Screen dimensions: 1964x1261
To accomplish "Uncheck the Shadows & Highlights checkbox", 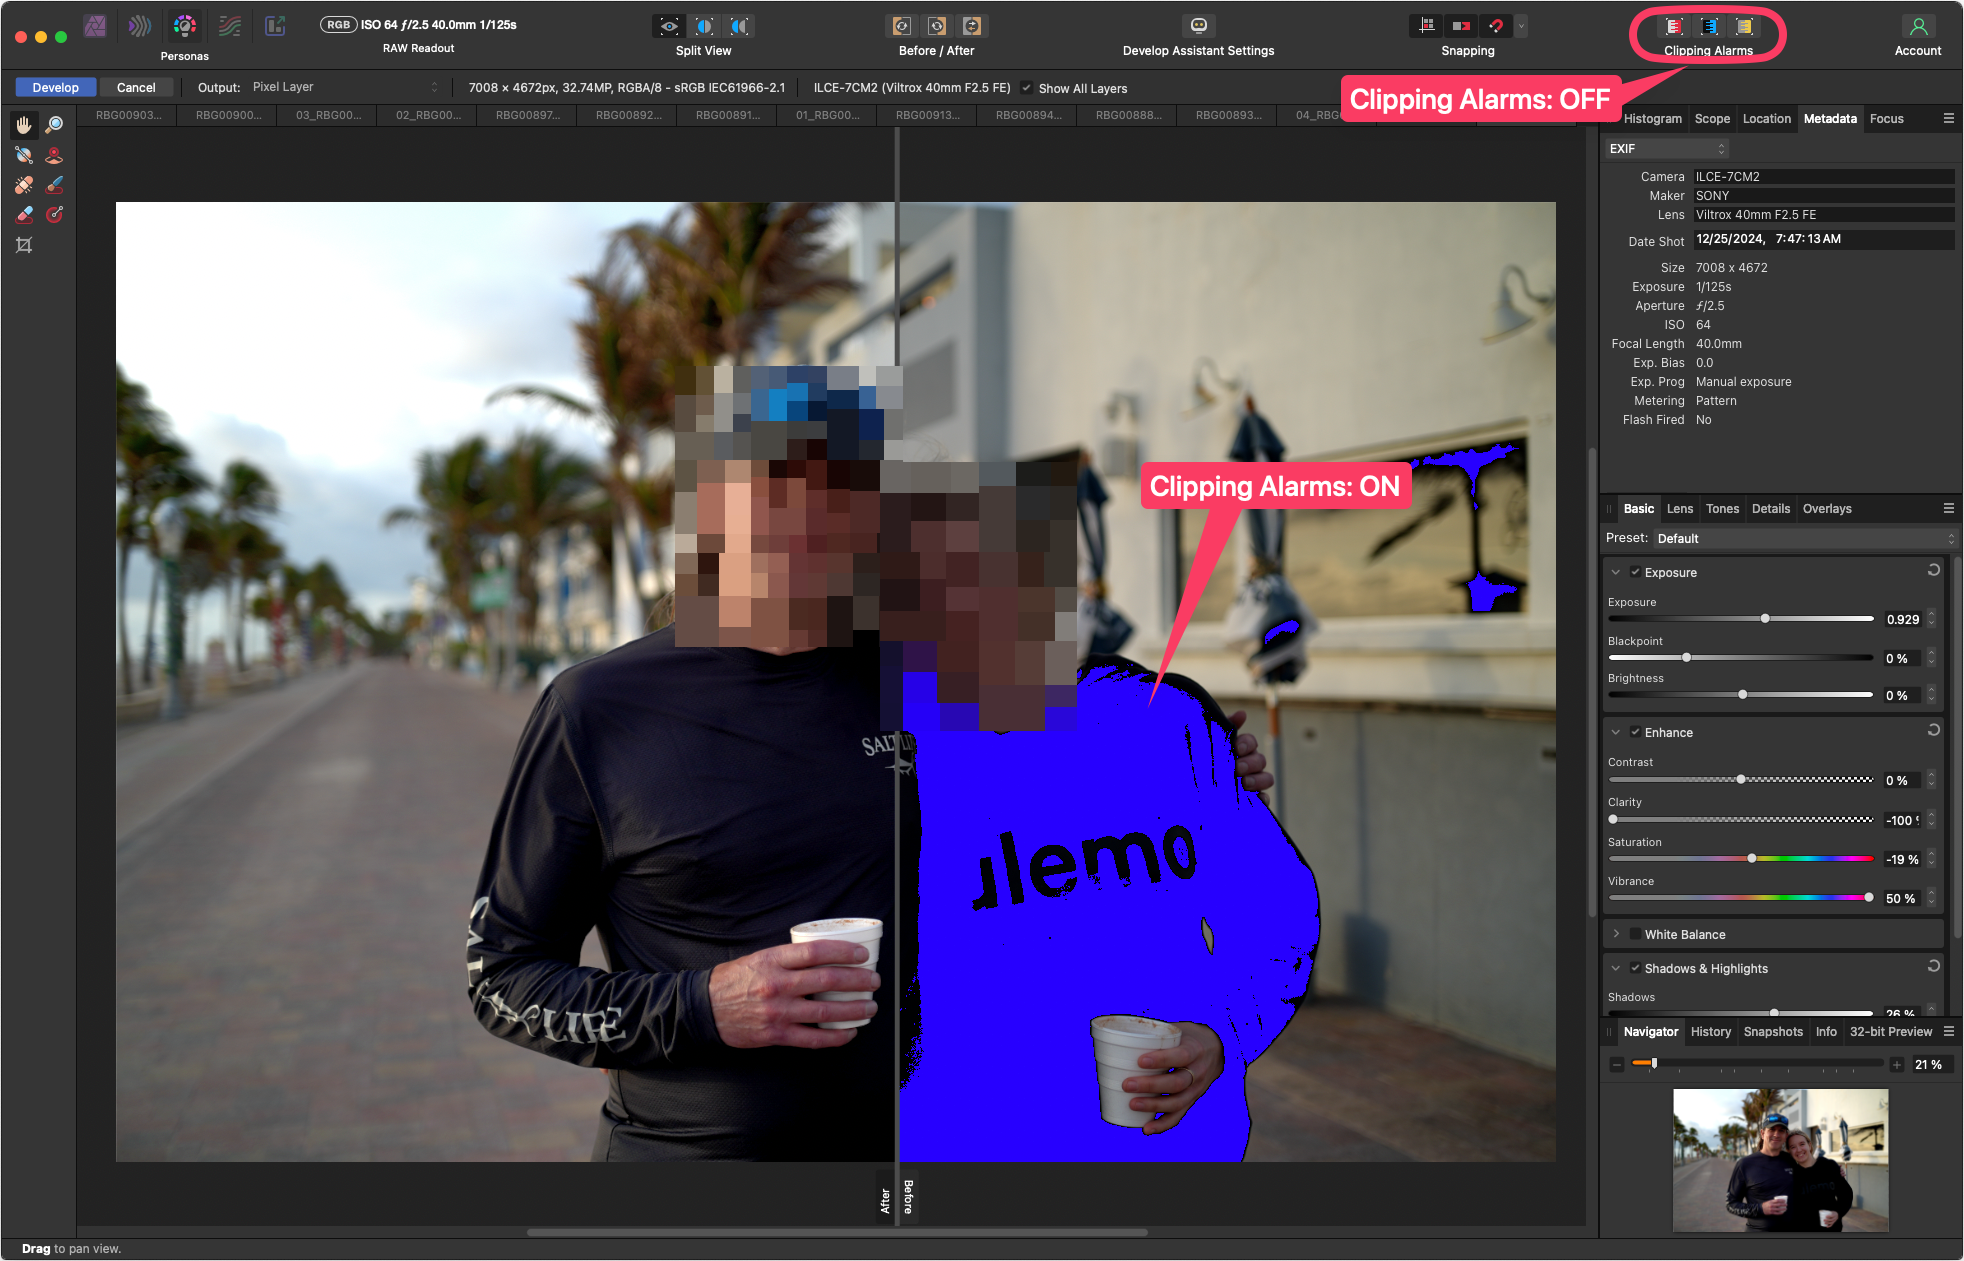I will pyautogui.click(x=1635, y=969).
